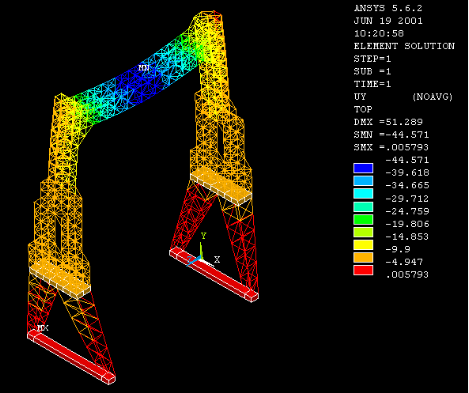This screenshot has height=393, width=469.
Task: Click the SMX =.005793 value
Action: pos(391,147)
